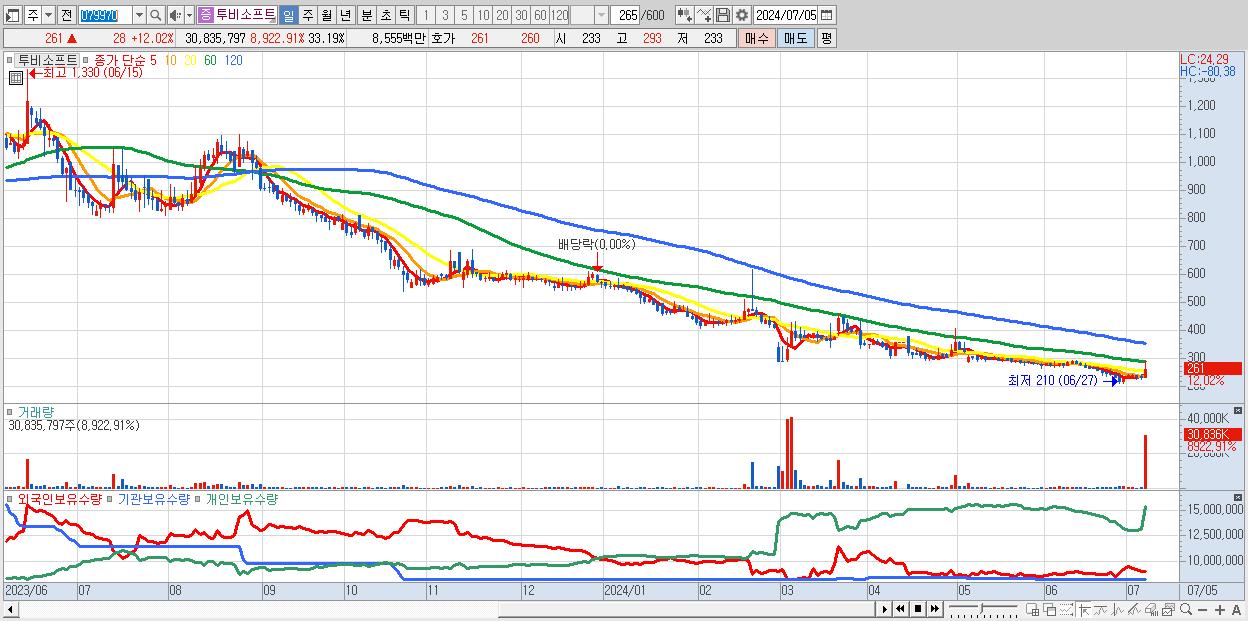Click the data table grid icon at chart corner
The image size is (1248, 621).
(x=16, y=78)
